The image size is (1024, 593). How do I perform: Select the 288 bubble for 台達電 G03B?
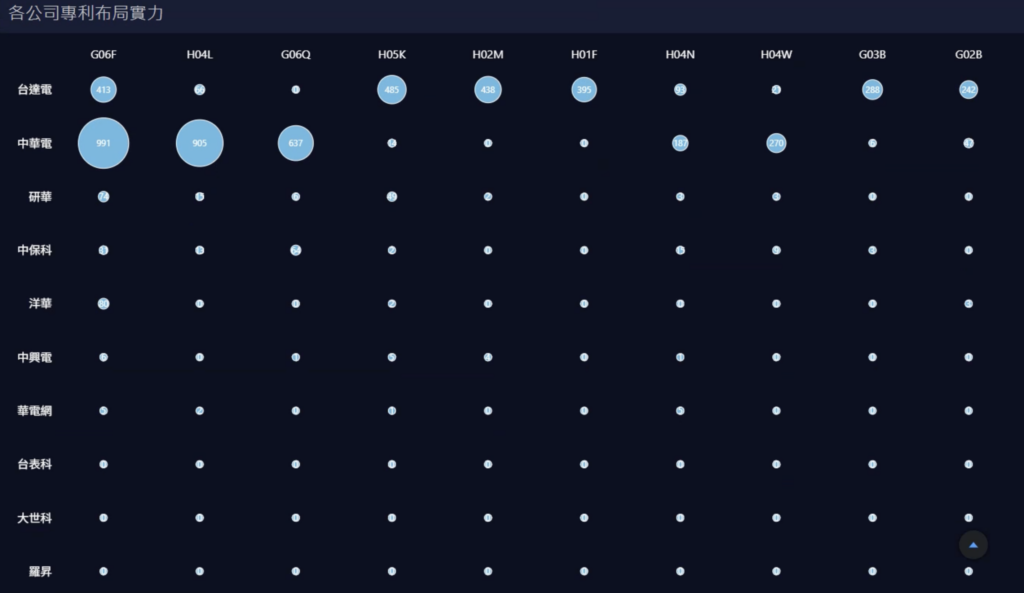[872, 89]
